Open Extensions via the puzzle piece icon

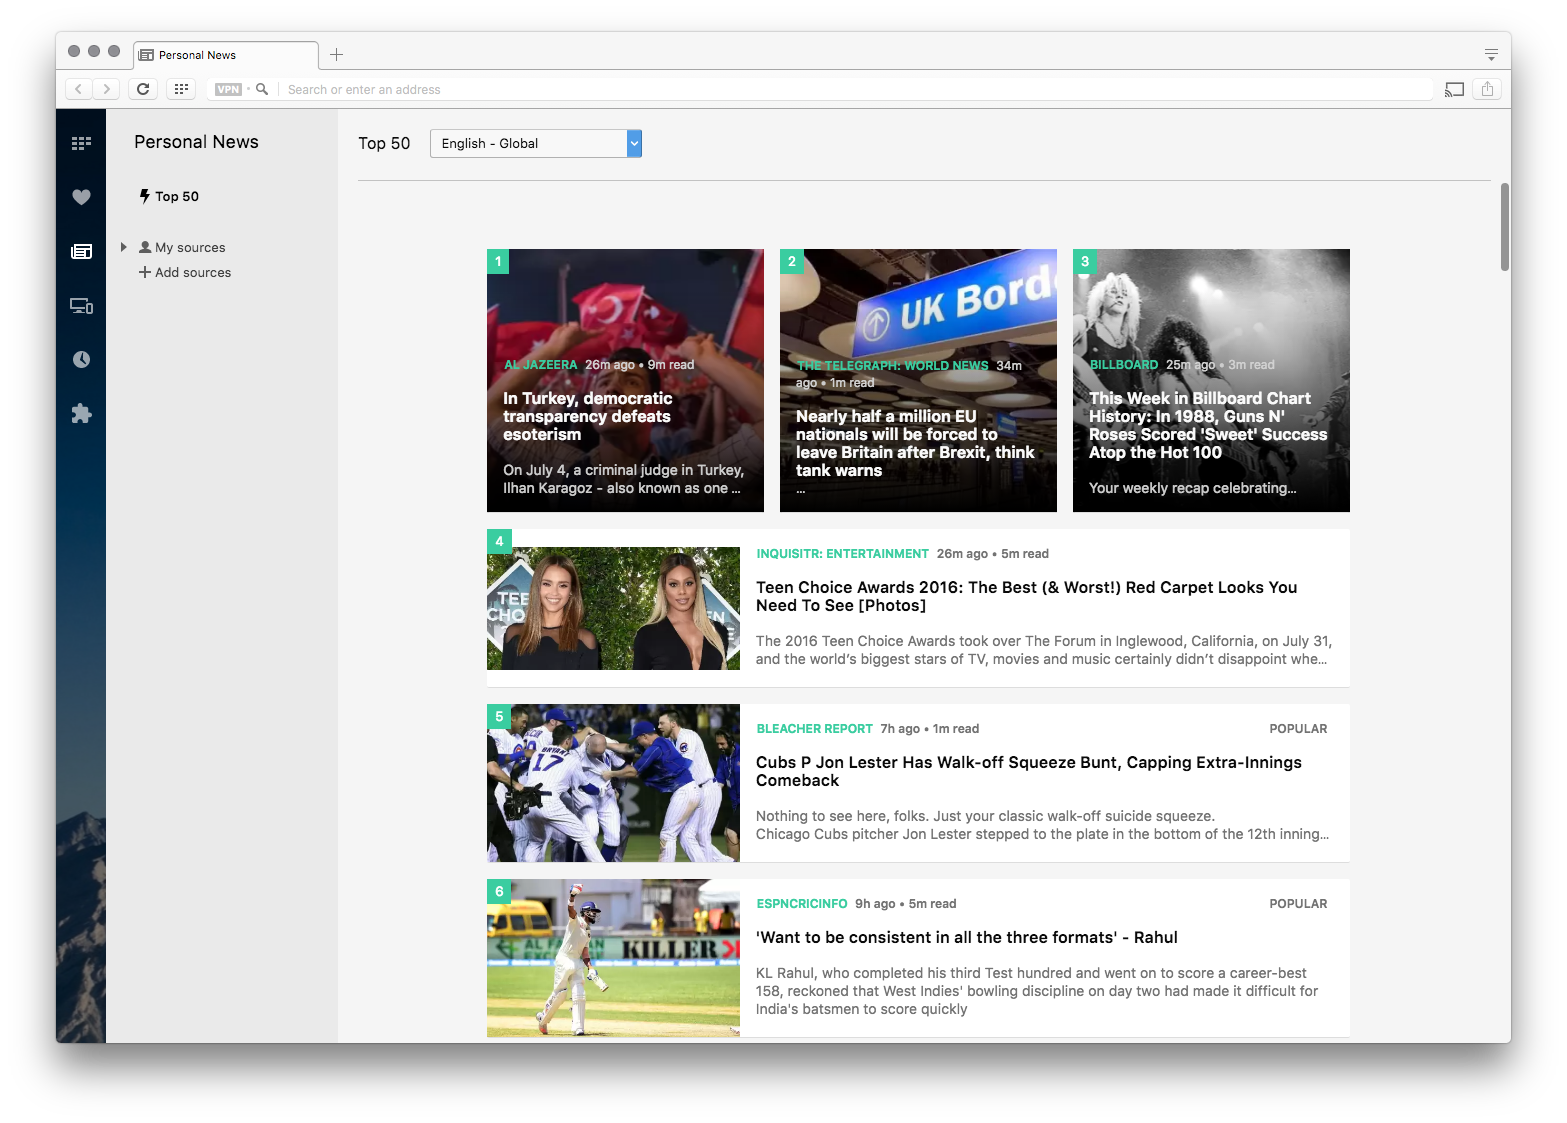[81, 413]
